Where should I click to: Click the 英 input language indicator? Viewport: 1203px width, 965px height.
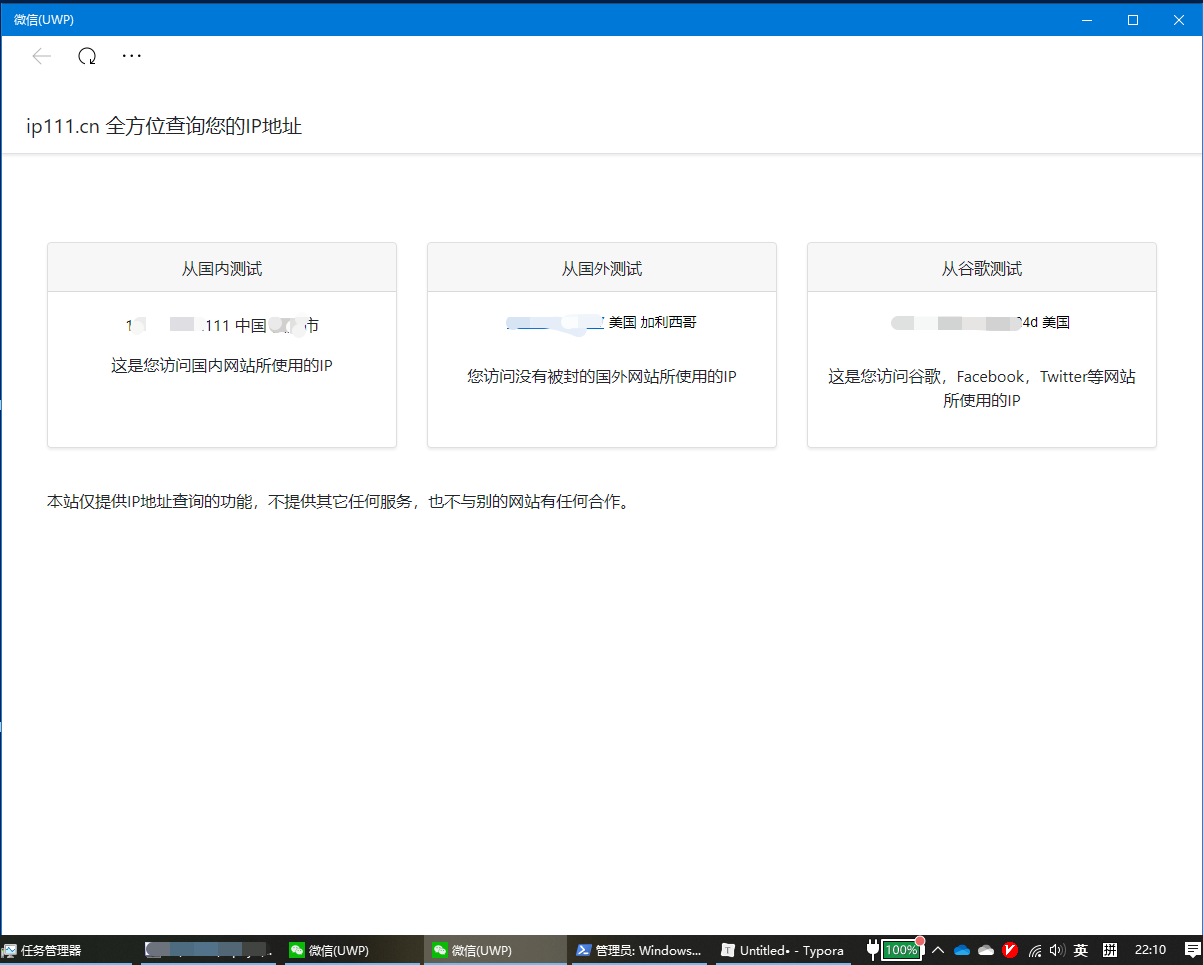pyautogui.click(x=1081, y=950)
